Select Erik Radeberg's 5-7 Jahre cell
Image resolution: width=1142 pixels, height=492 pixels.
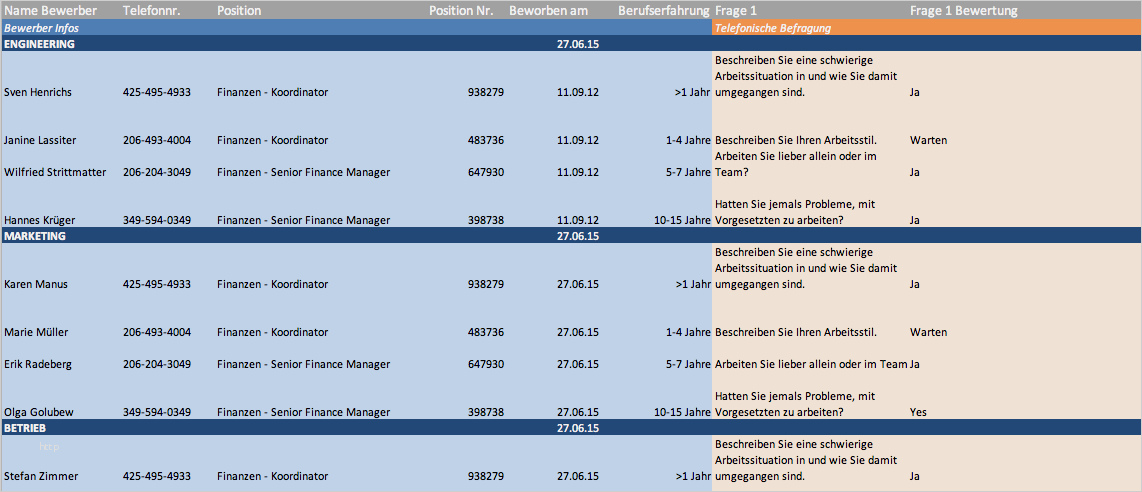click(x=688, y=364)
